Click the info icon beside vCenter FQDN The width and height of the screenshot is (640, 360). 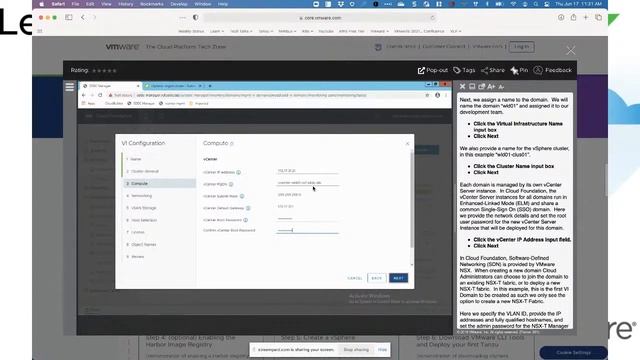[x=231, y=184]
